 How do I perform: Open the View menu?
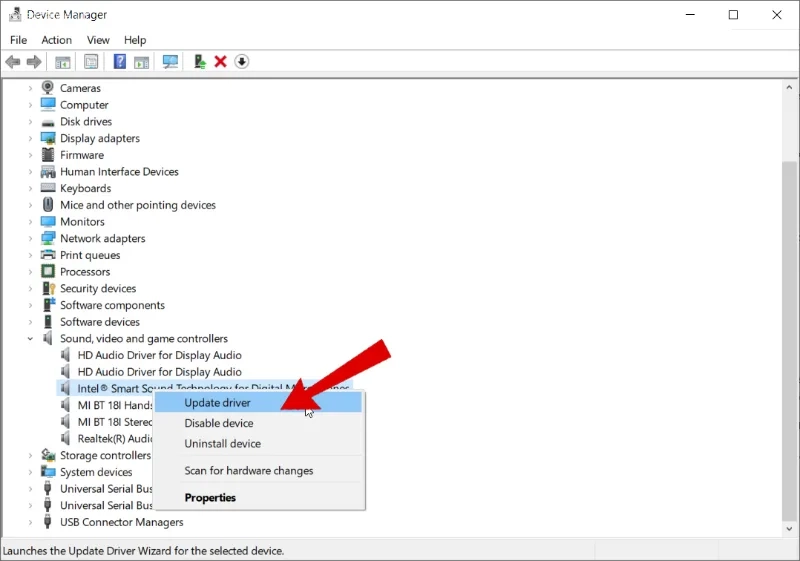(98, 40)
